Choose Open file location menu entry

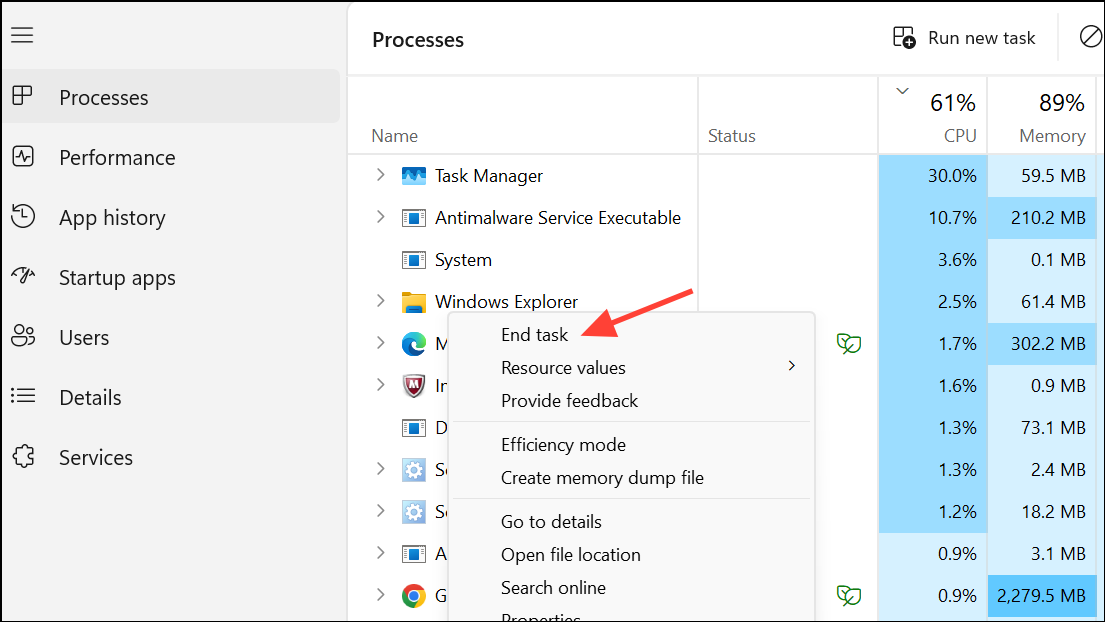[570, 555]
